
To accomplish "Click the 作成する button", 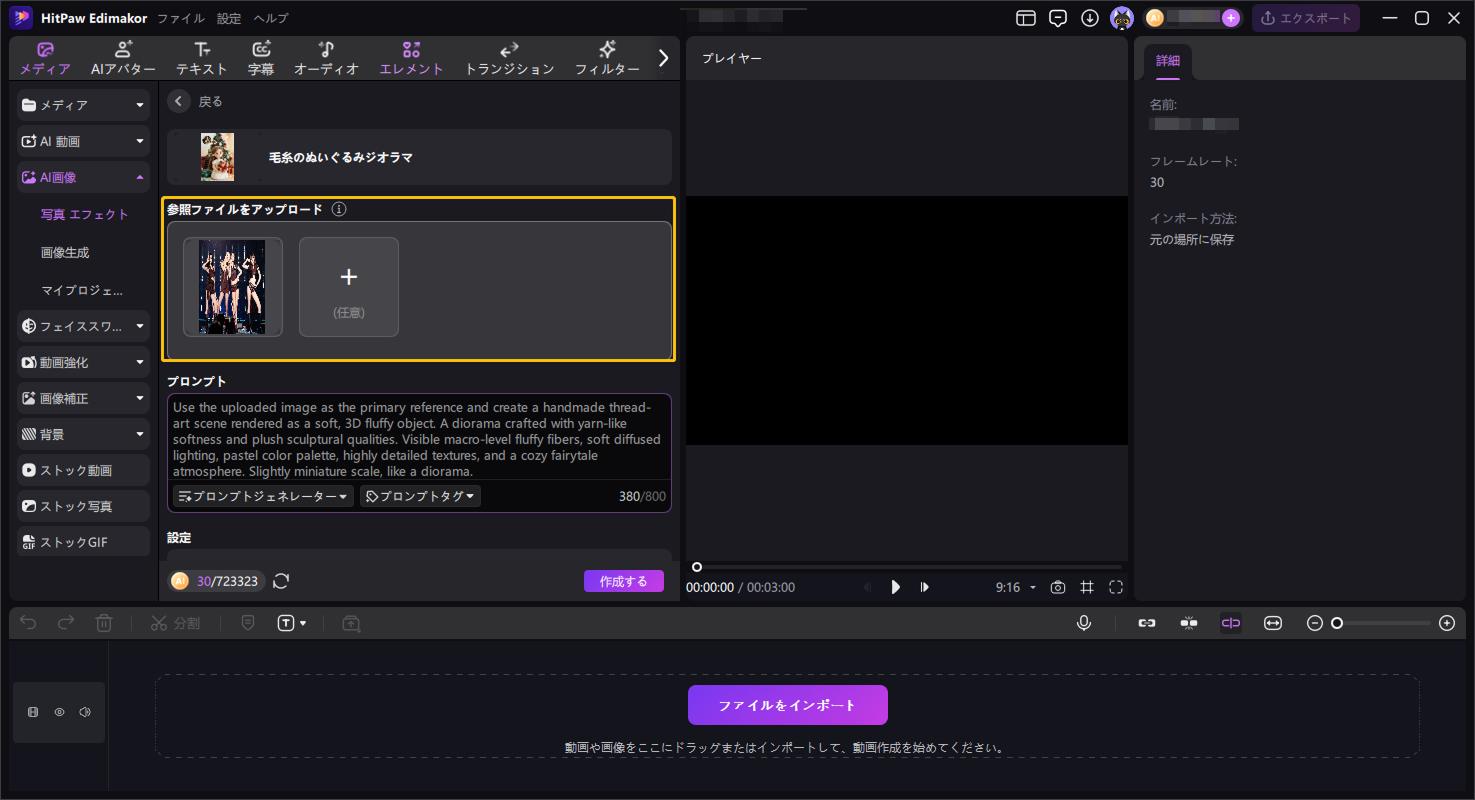I will click(623, 580).
